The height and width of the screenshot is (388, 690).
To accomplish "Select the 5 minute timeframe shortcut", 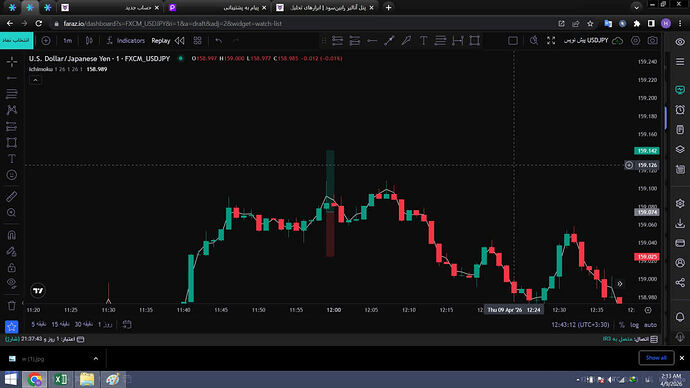I will (39, 324).
